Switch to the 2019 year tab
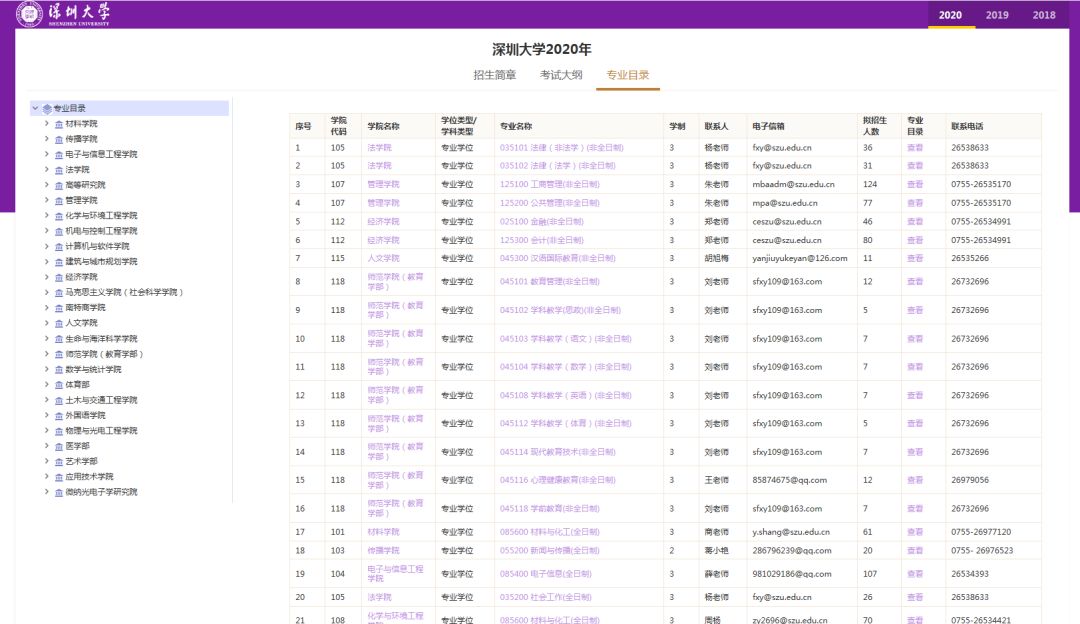Image resolution: width=1080 pixels, height=624 pixels. coord(997,15)
